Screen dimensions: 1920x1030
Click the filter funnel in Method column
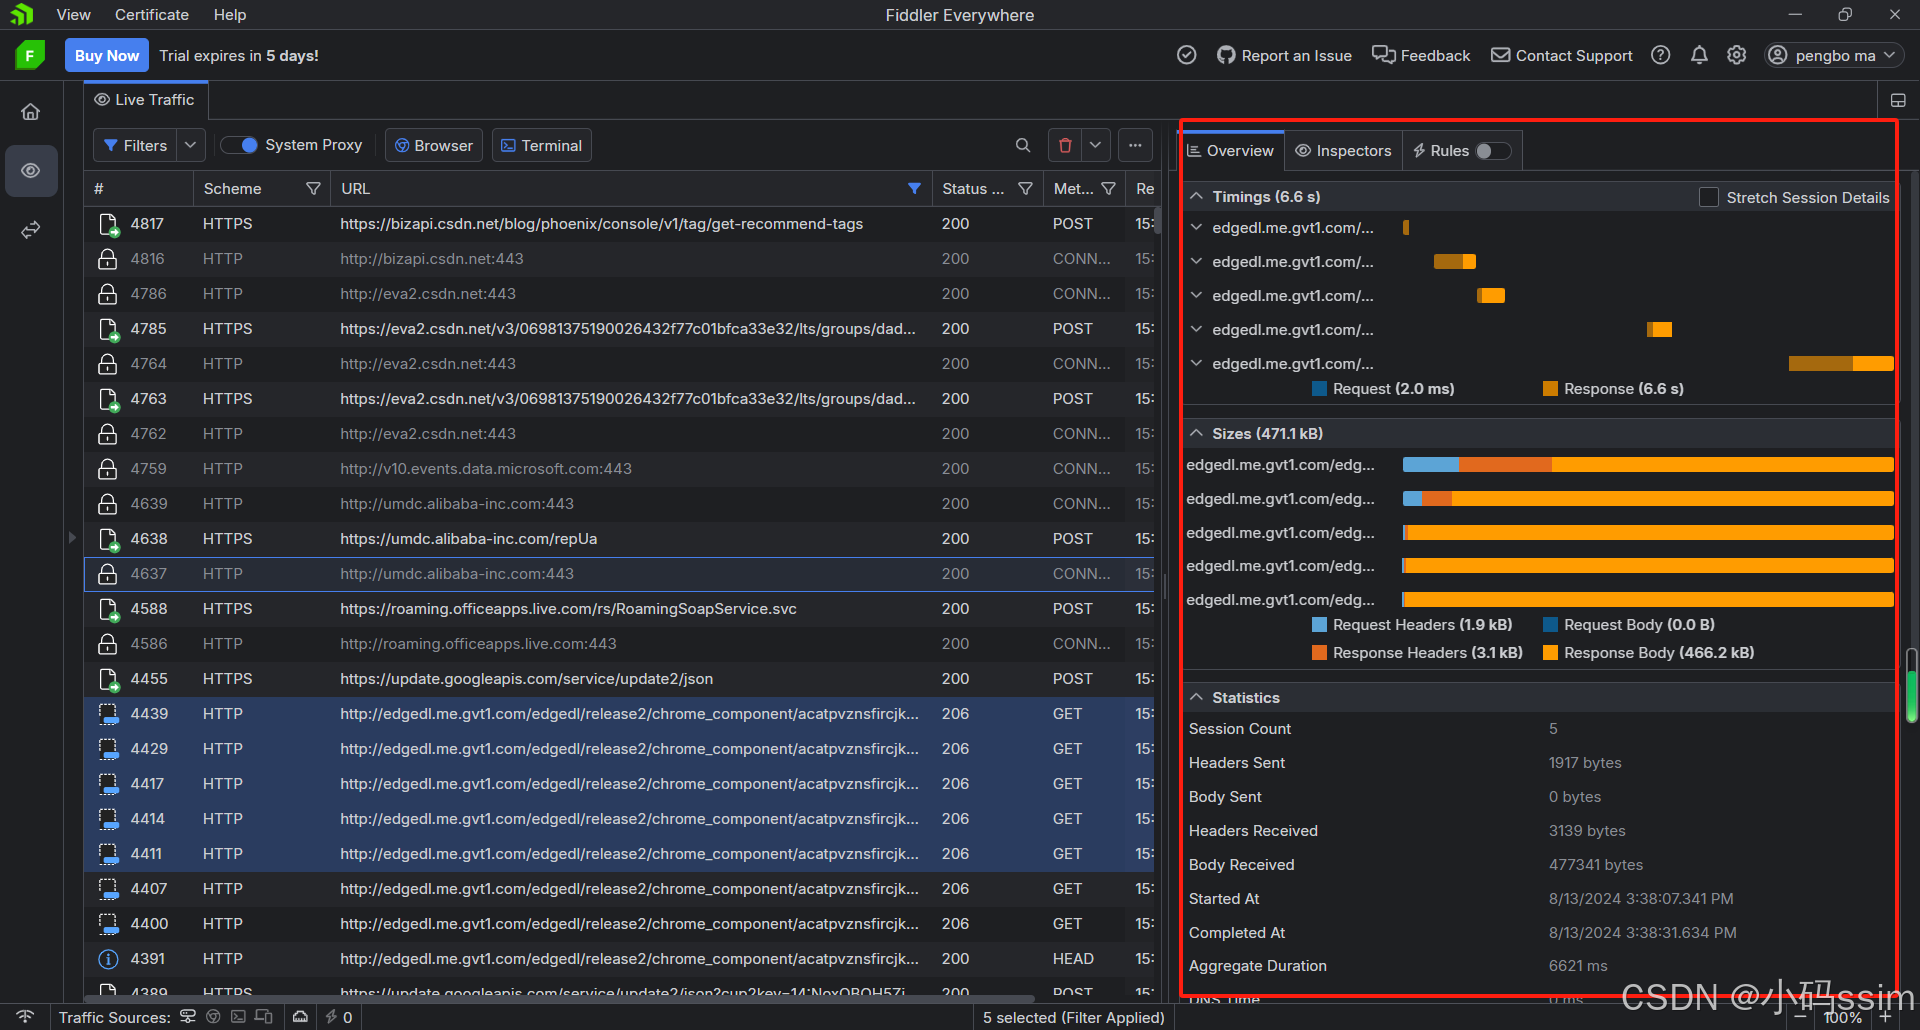tap(1108, 189)
